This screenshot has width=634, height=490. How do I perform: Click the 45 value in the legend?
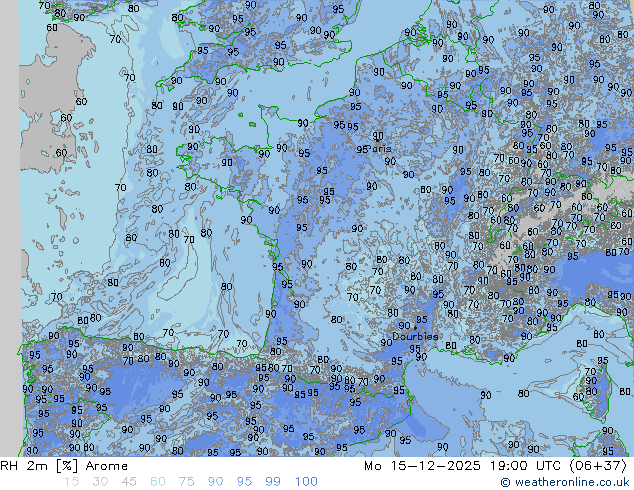(x=129, y=482)
